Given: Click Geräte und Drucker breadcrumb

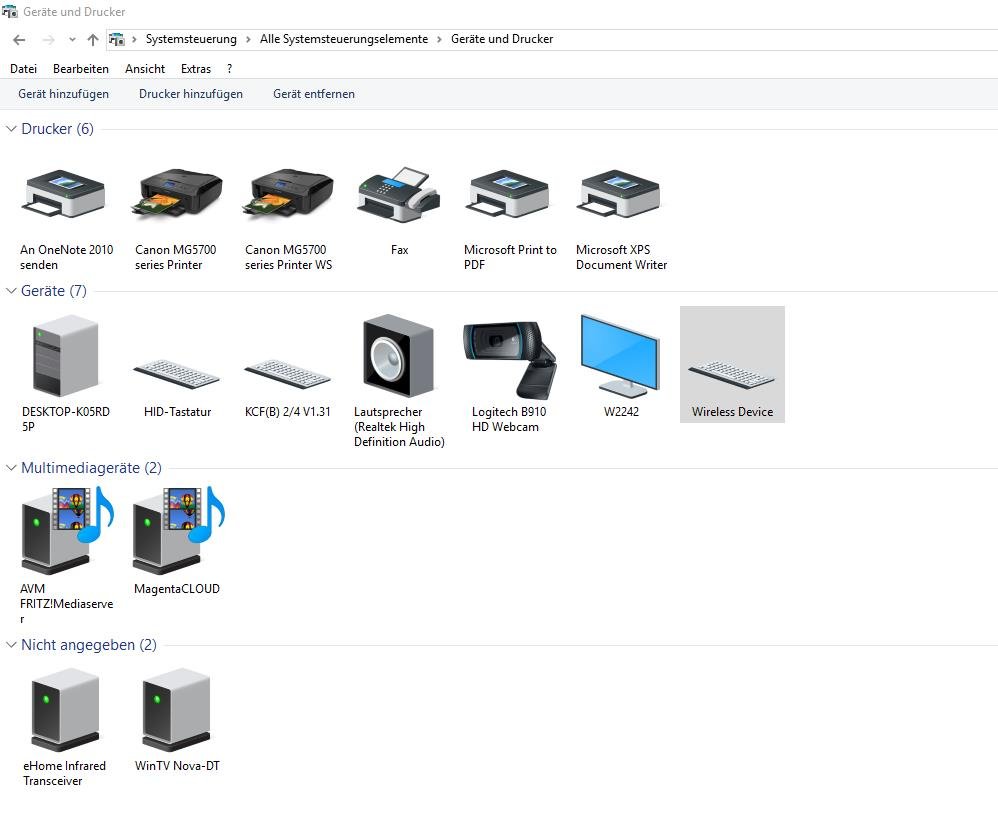Looking at the screenshot, I should click(502, 39).
